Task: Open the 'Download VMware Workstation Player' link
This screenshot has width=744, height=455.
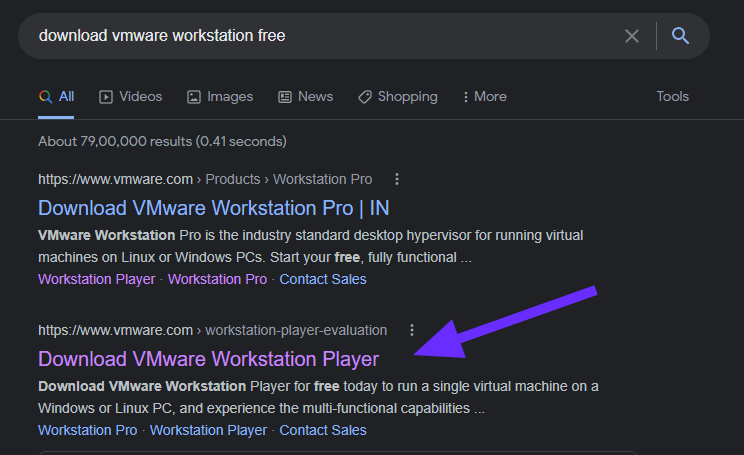Action: tap(208, 359)
